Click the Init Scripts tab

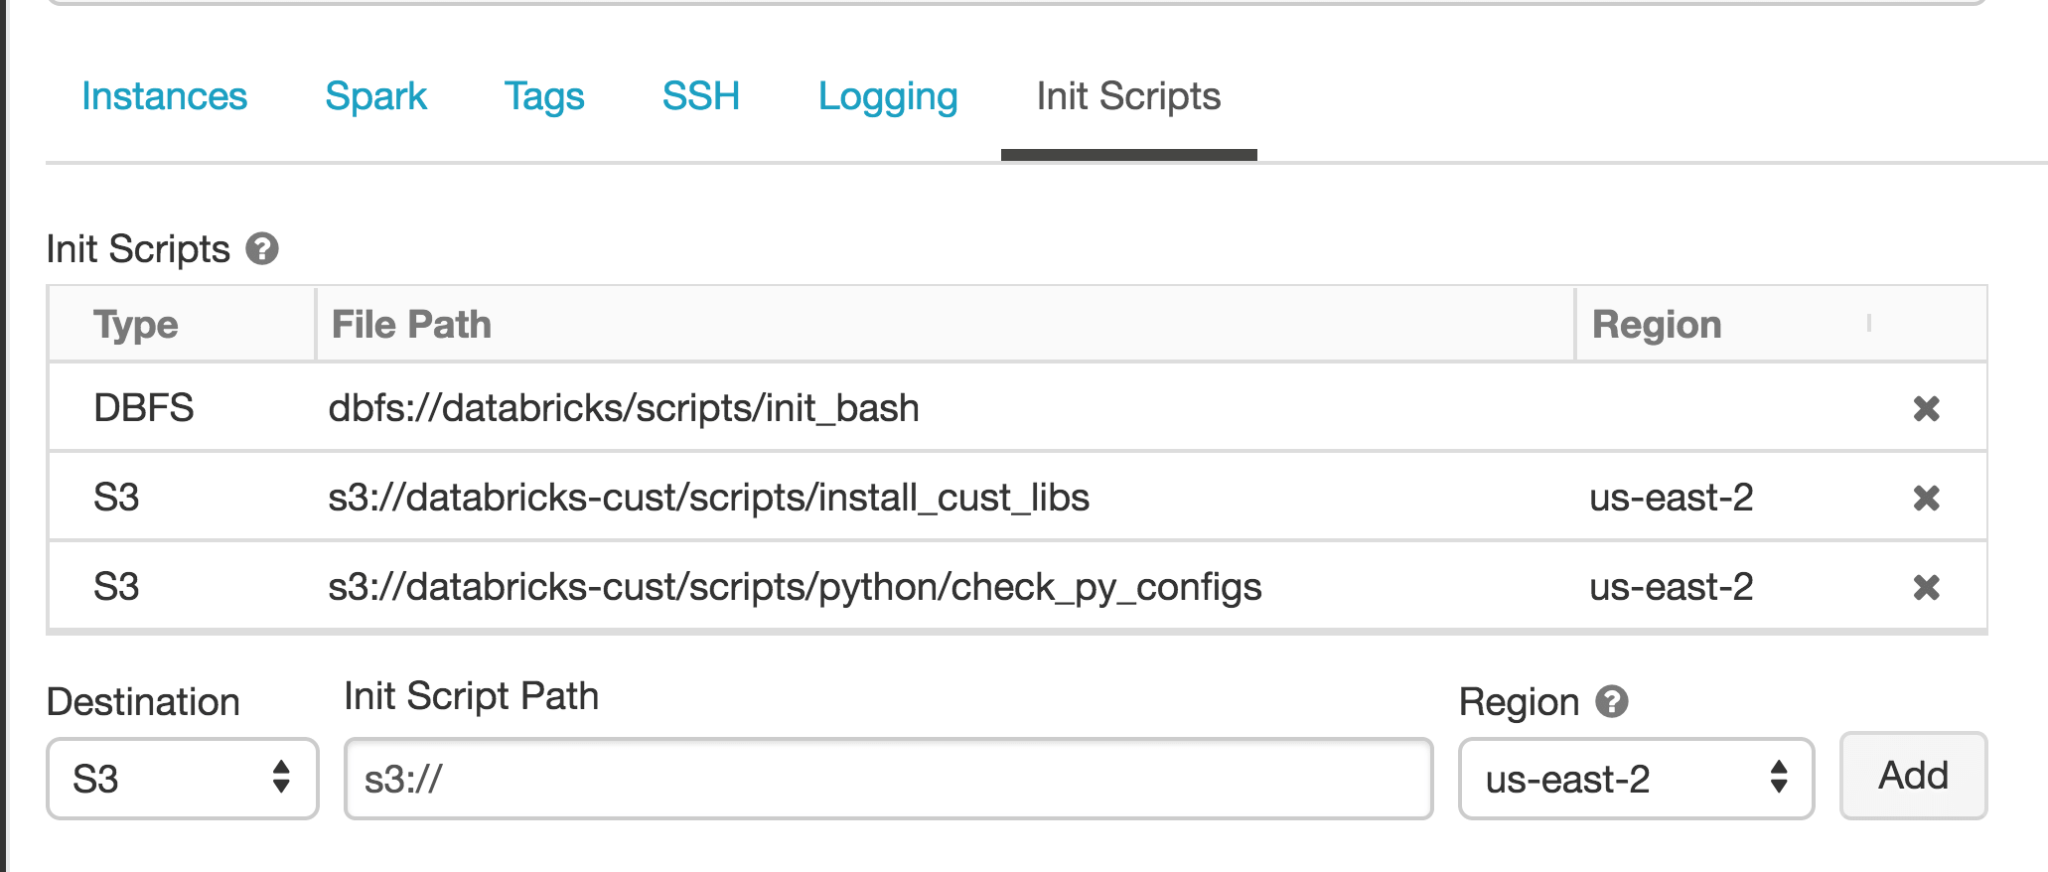click(x=1128, y=97)
